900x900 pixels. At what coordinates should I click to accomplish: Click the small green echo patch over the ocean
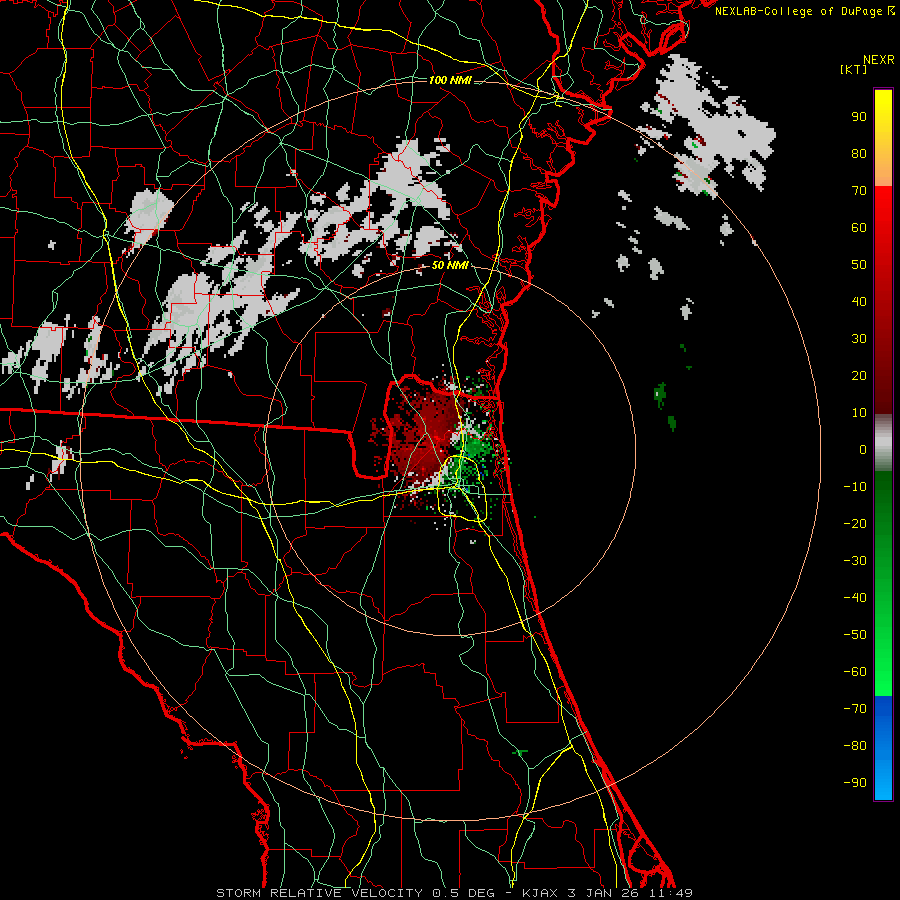pyautogui.click(x=660, y=394)
